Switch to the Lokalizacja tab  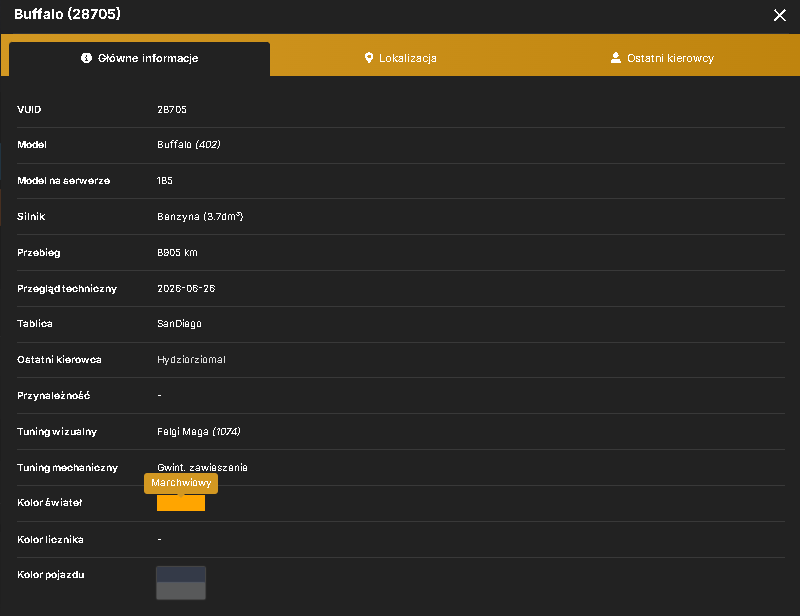[401, 58]
